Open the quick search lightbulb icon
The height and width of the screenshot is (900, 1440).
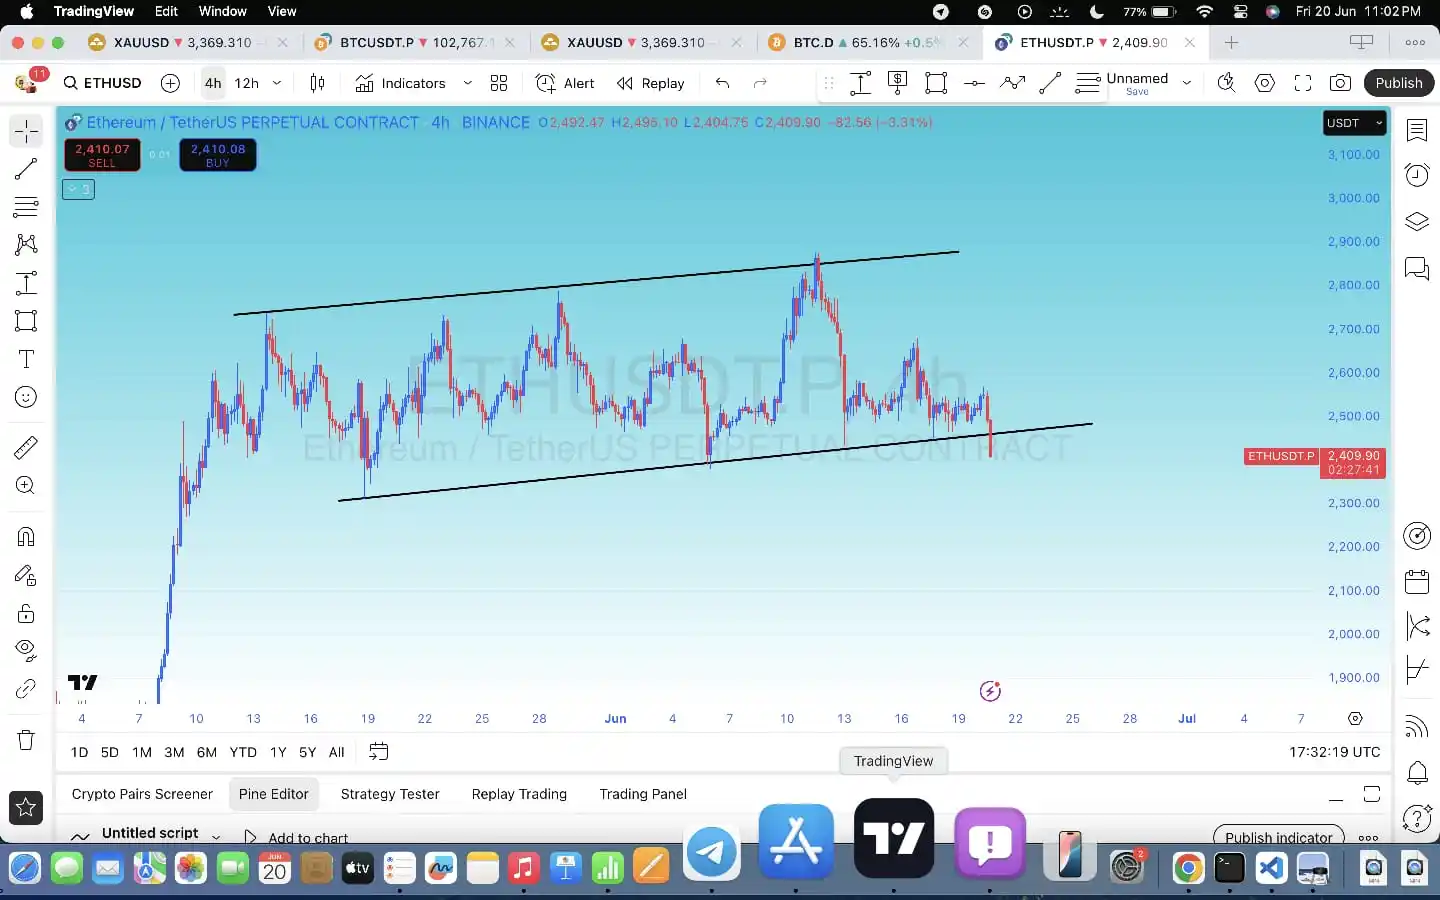[1226, 83]
